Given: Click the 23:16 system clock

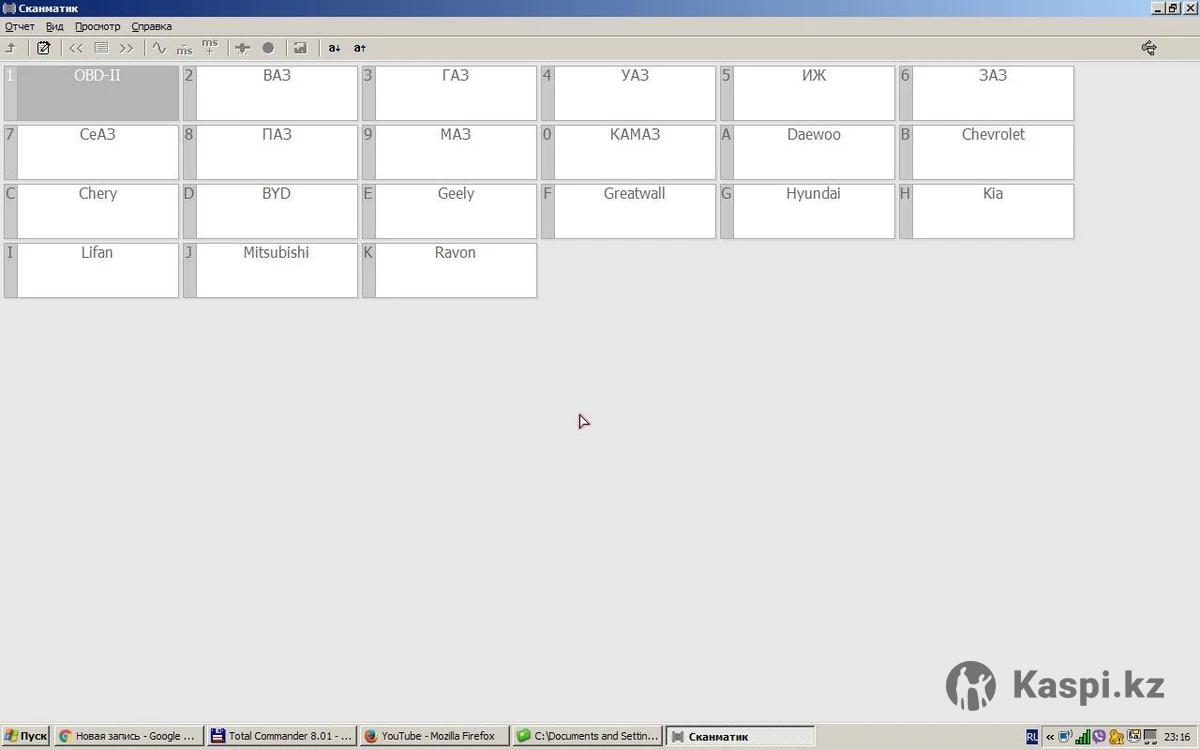Looking at the screenshot, I should coord(1177,737).
